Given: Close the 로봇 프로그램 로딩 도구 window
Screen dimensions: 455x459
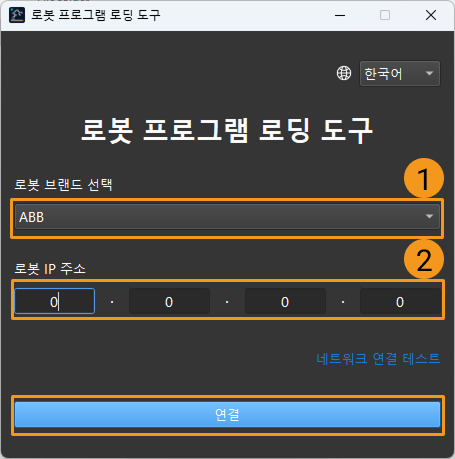Looking at the screenshot, I should 431,15.
